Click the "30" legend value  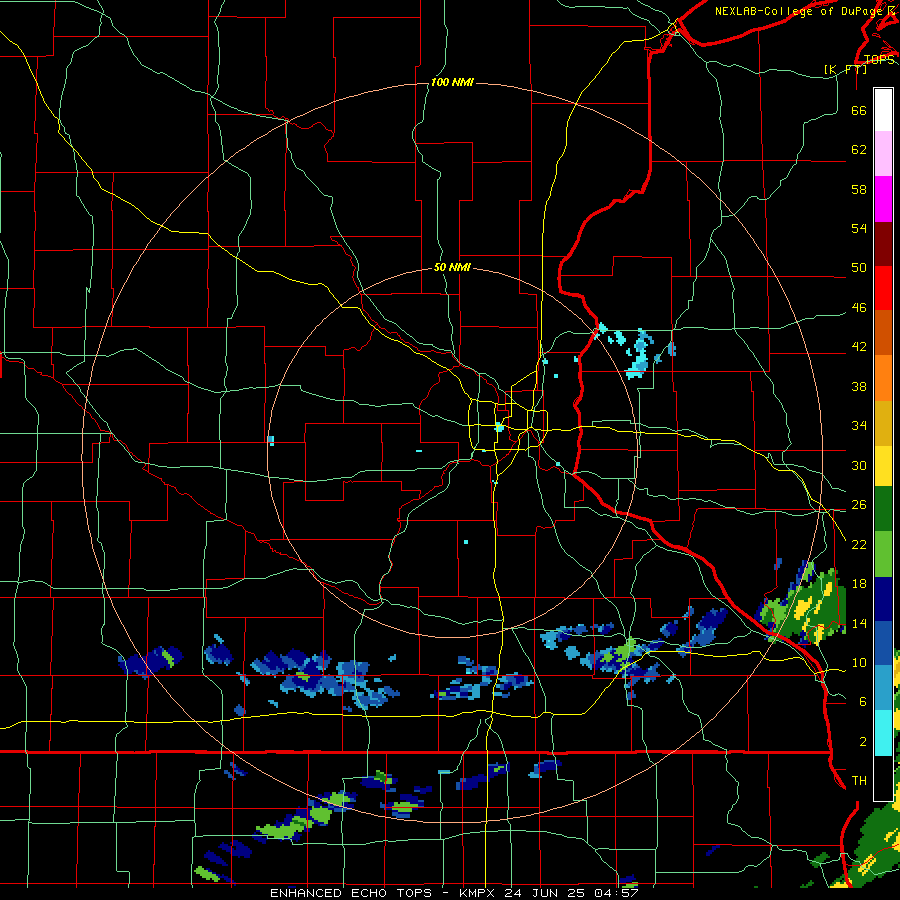click(x=859, y=465)
